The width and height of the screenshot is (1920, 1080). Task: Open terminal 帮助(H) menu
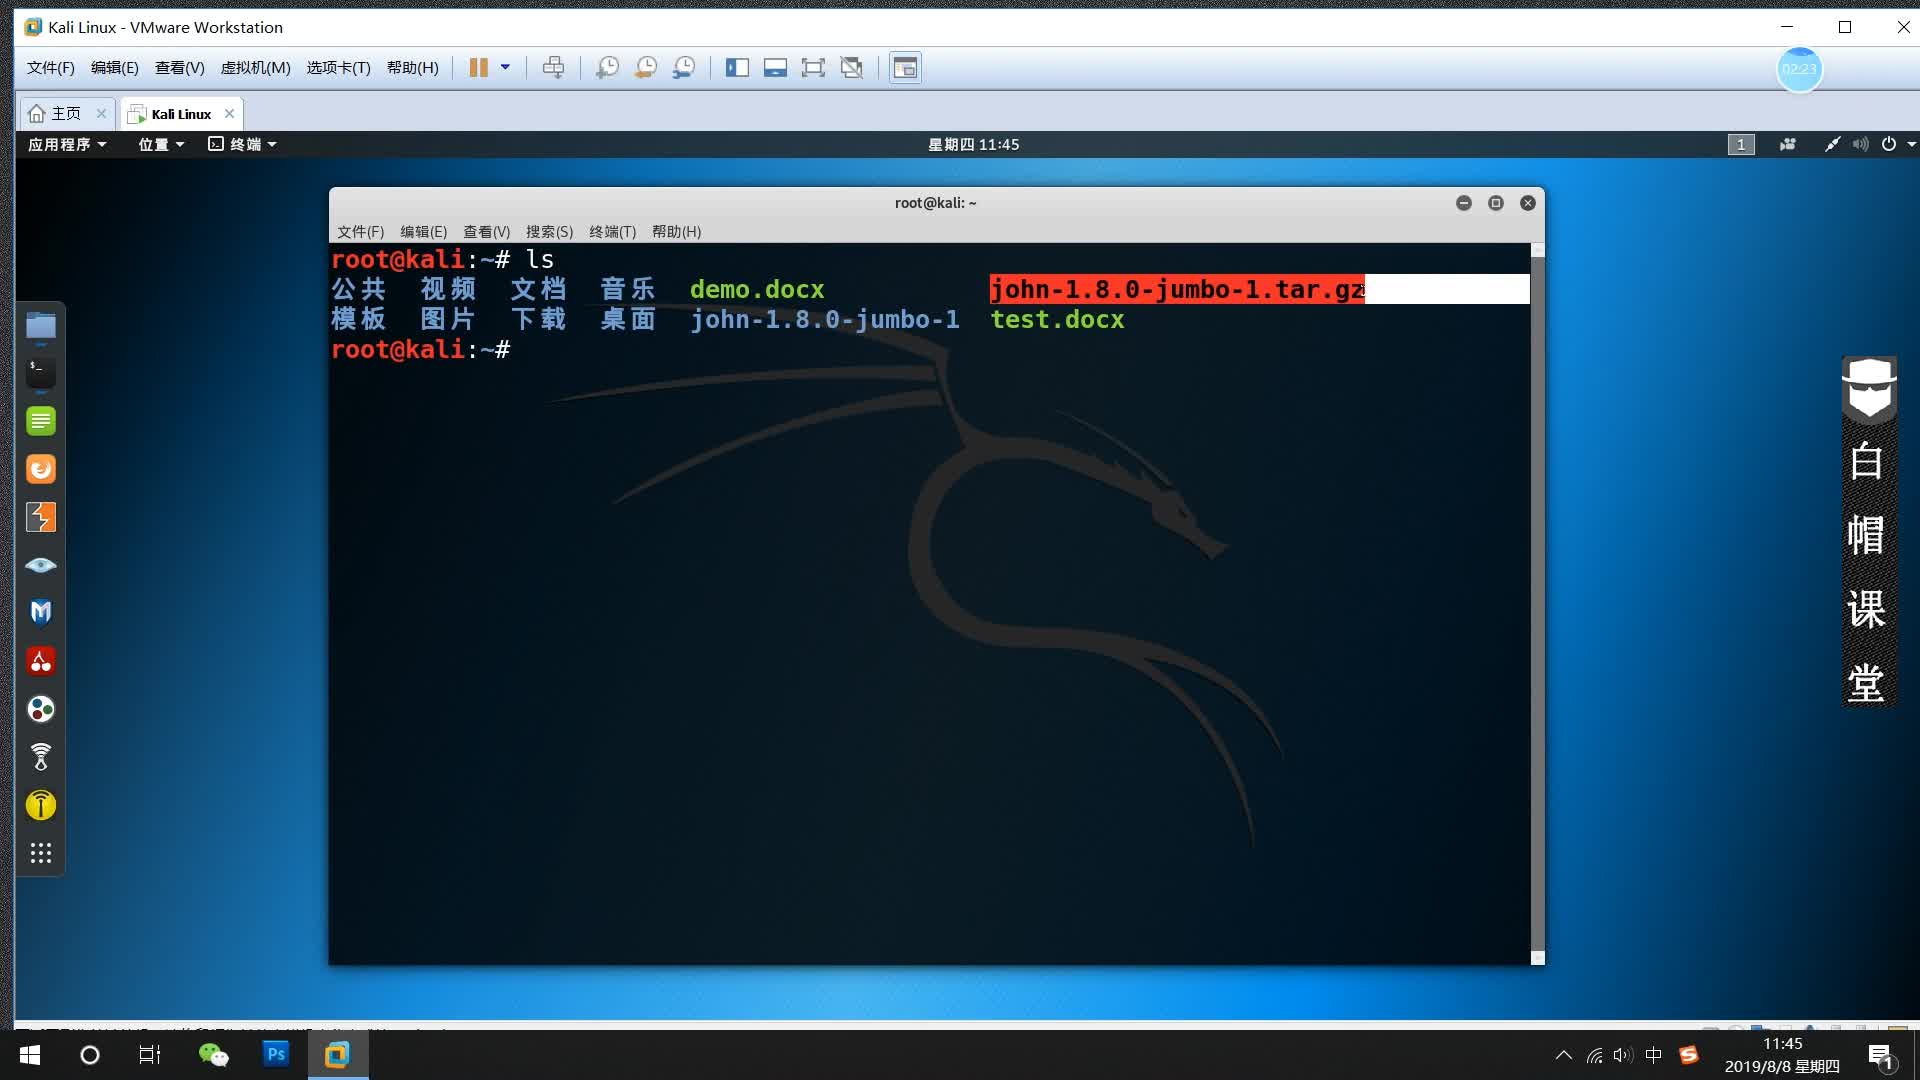[x=676, y=231]
